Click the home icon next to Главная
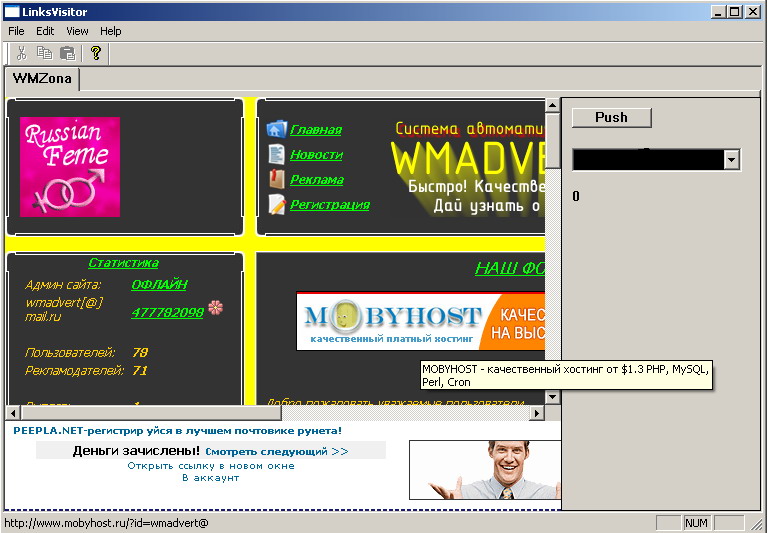The width and height of the screenshot is (767, 533). pyautogui.click(x=276, y=130)
